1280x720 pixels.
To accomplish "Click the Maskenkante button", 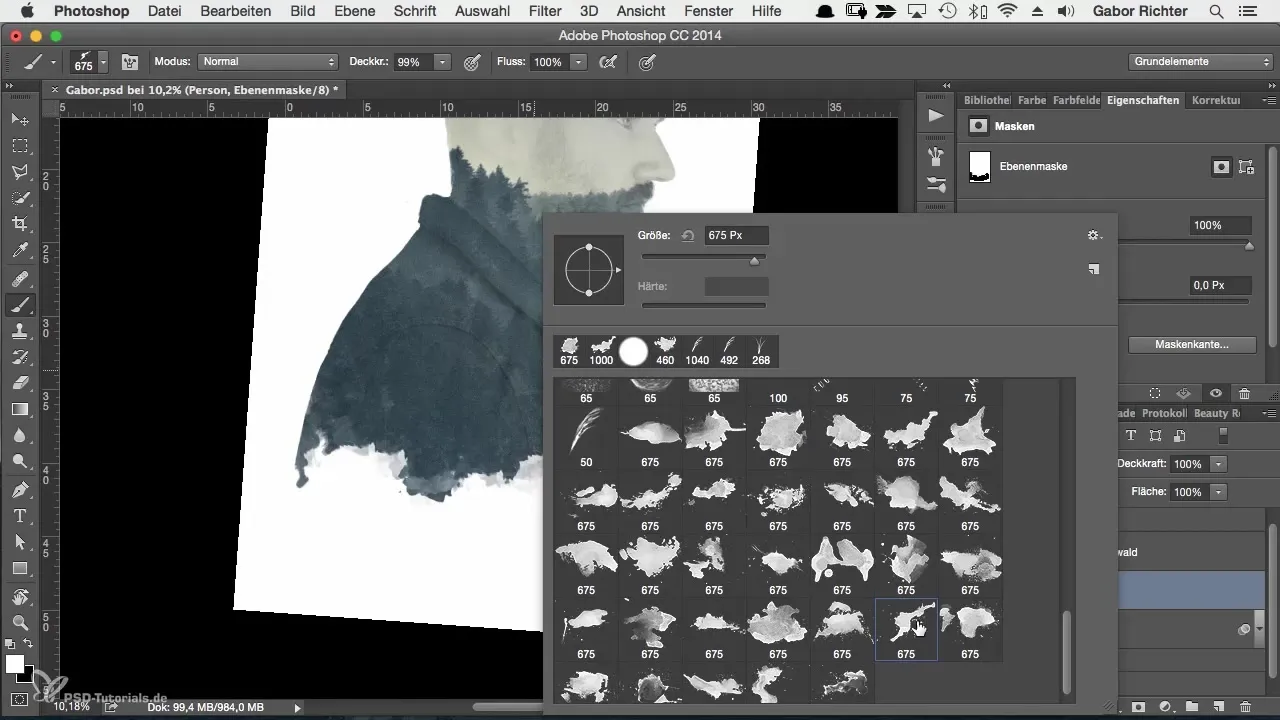I will click(1191, 345).
